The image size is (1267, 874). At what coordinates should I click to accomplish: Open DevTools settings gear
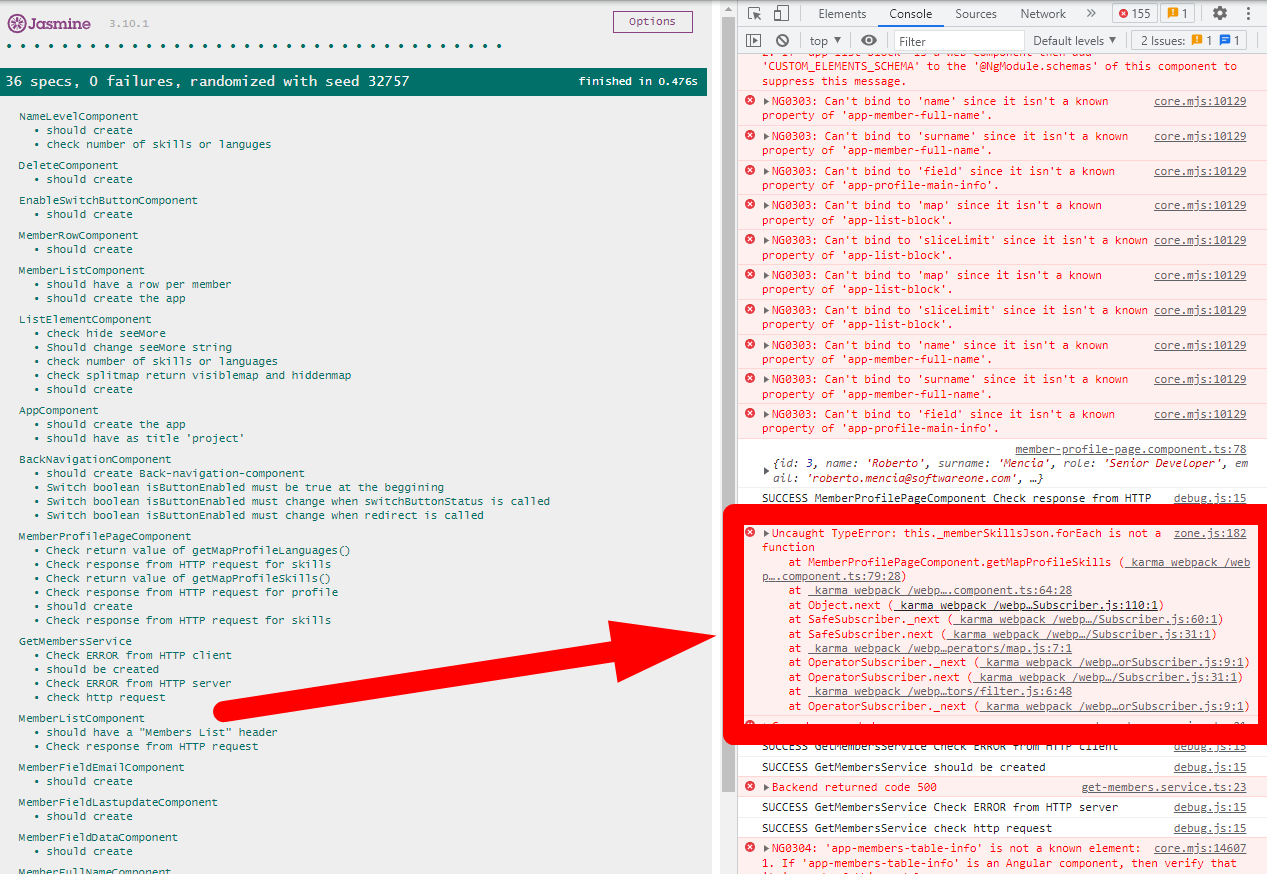(x=1219, y=14)
